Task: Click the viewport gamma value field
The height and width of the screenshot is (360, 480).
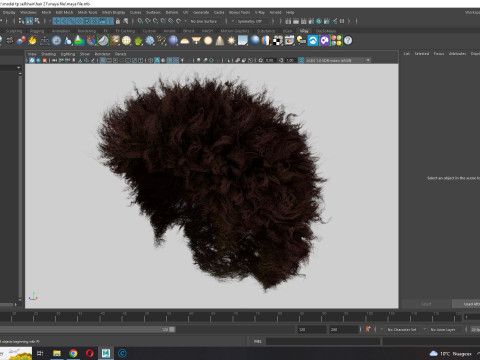Action: (x=290, y=60)
